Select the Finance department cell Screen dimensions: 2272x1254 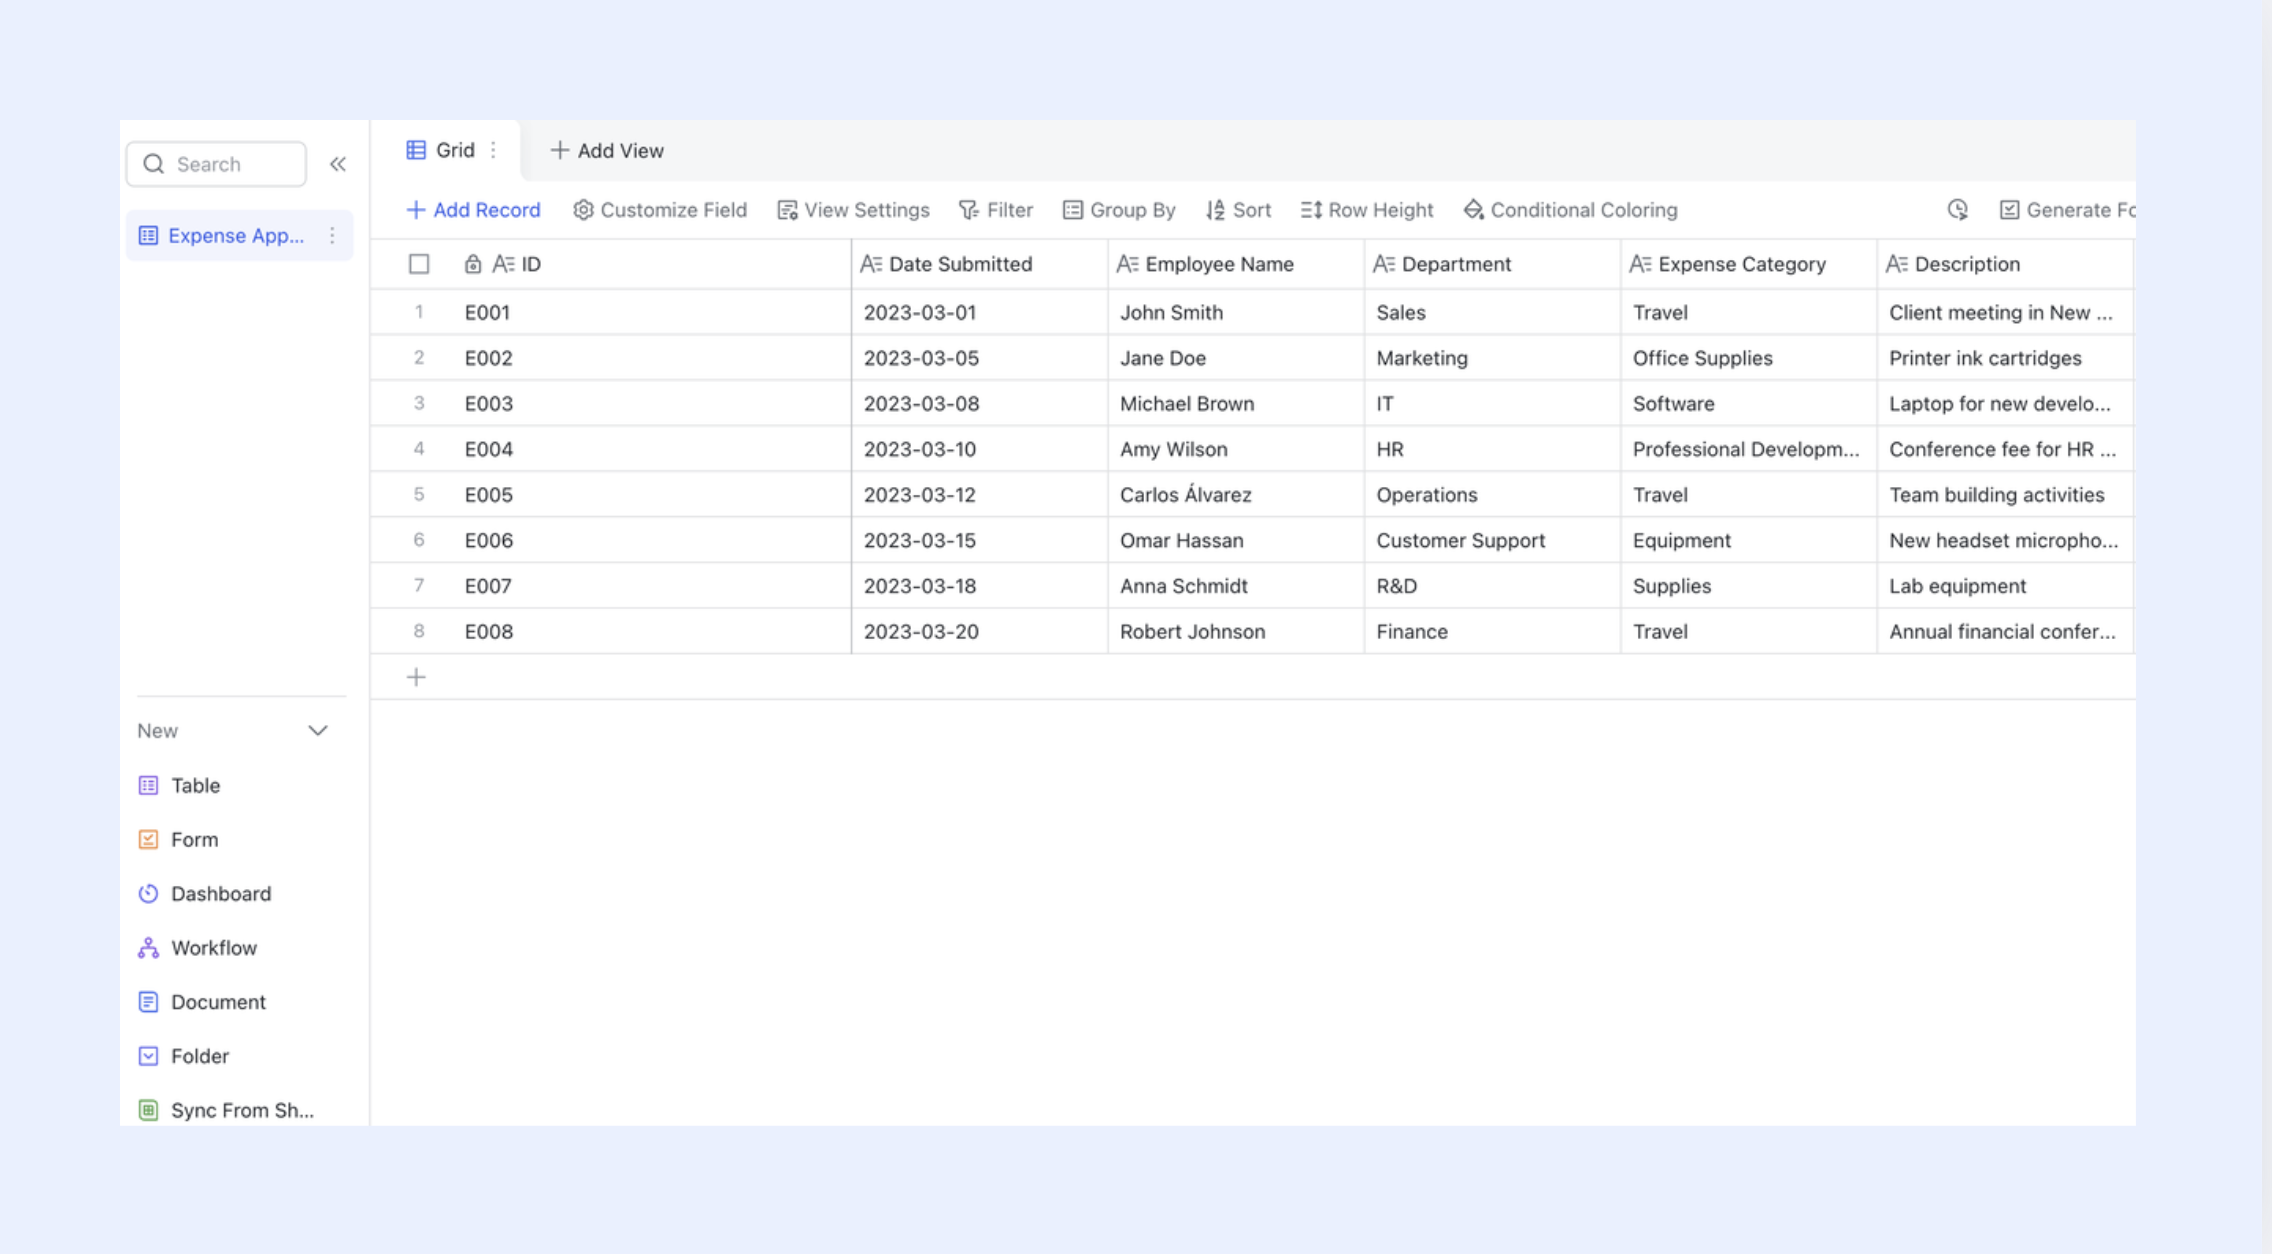pos(1492,632)
